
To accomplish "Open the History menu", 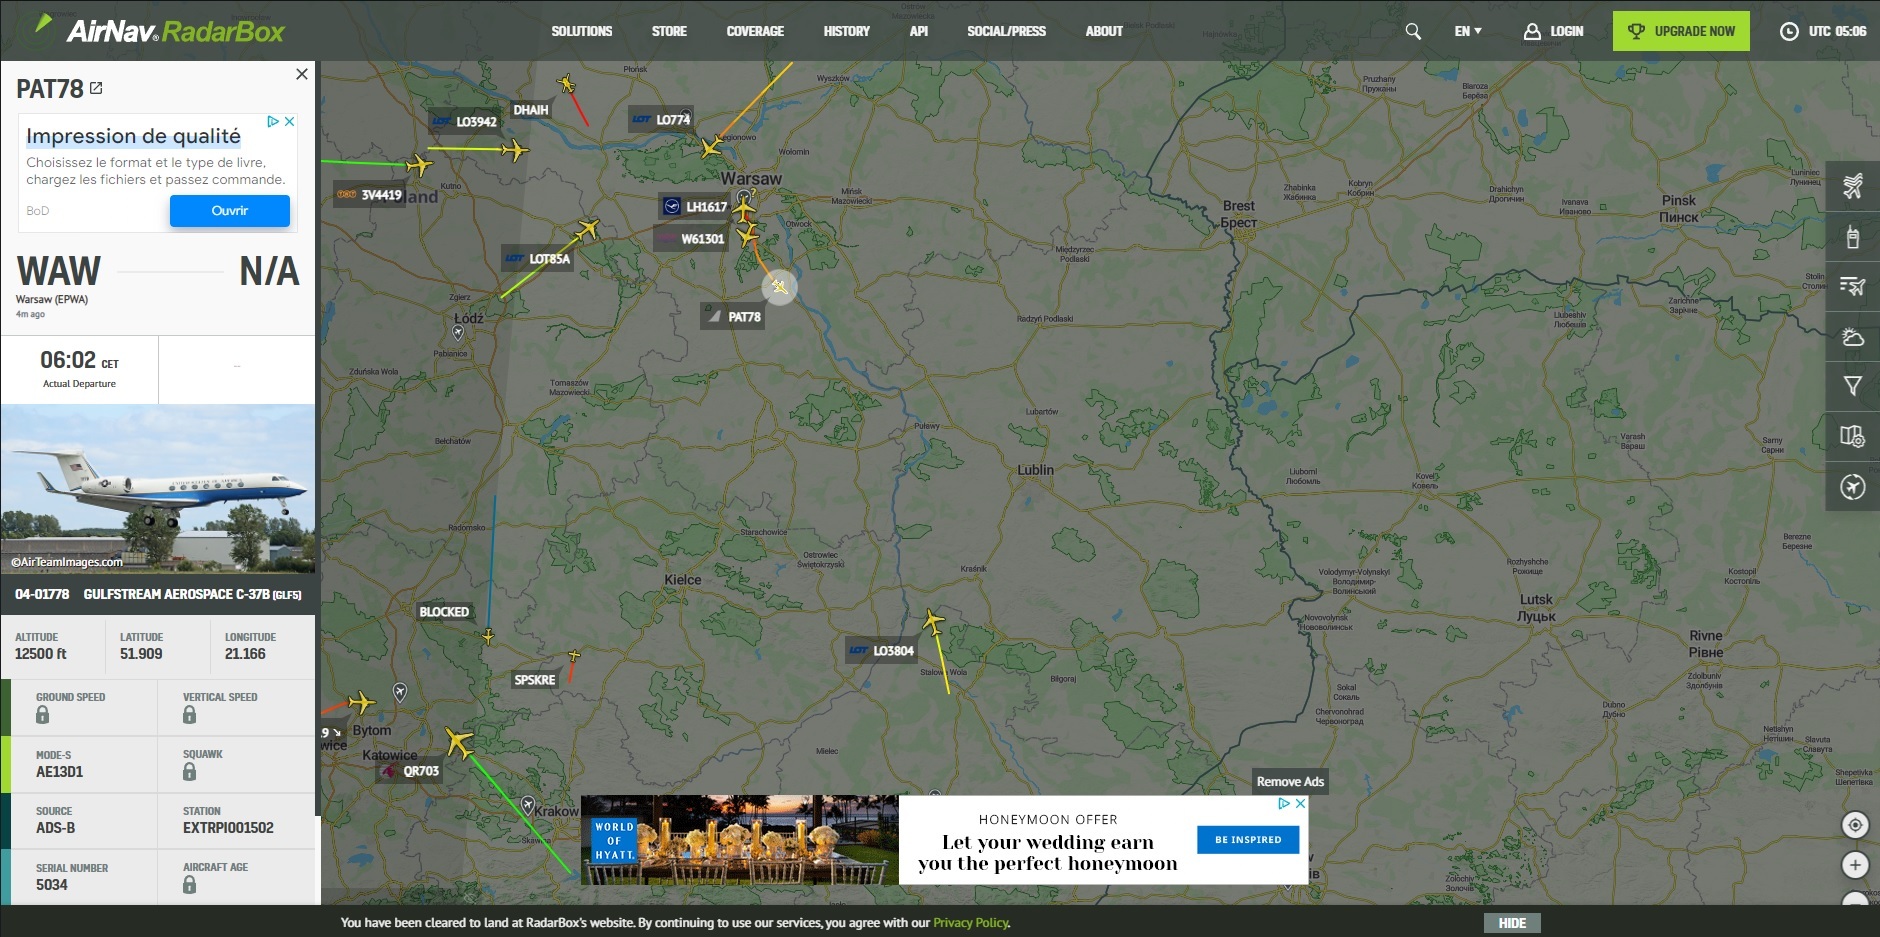I will (x=846, y=31).
